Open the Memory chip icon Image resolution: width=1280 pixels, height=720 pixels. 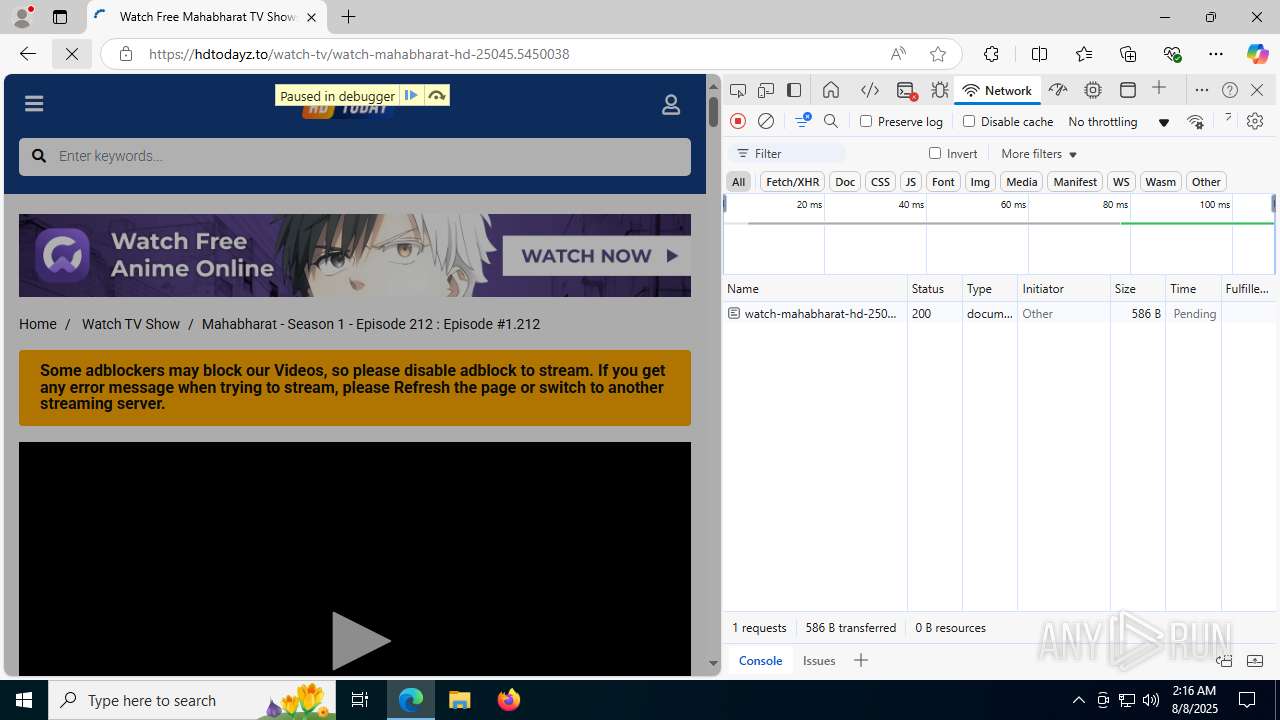(x=1093, y=90)
